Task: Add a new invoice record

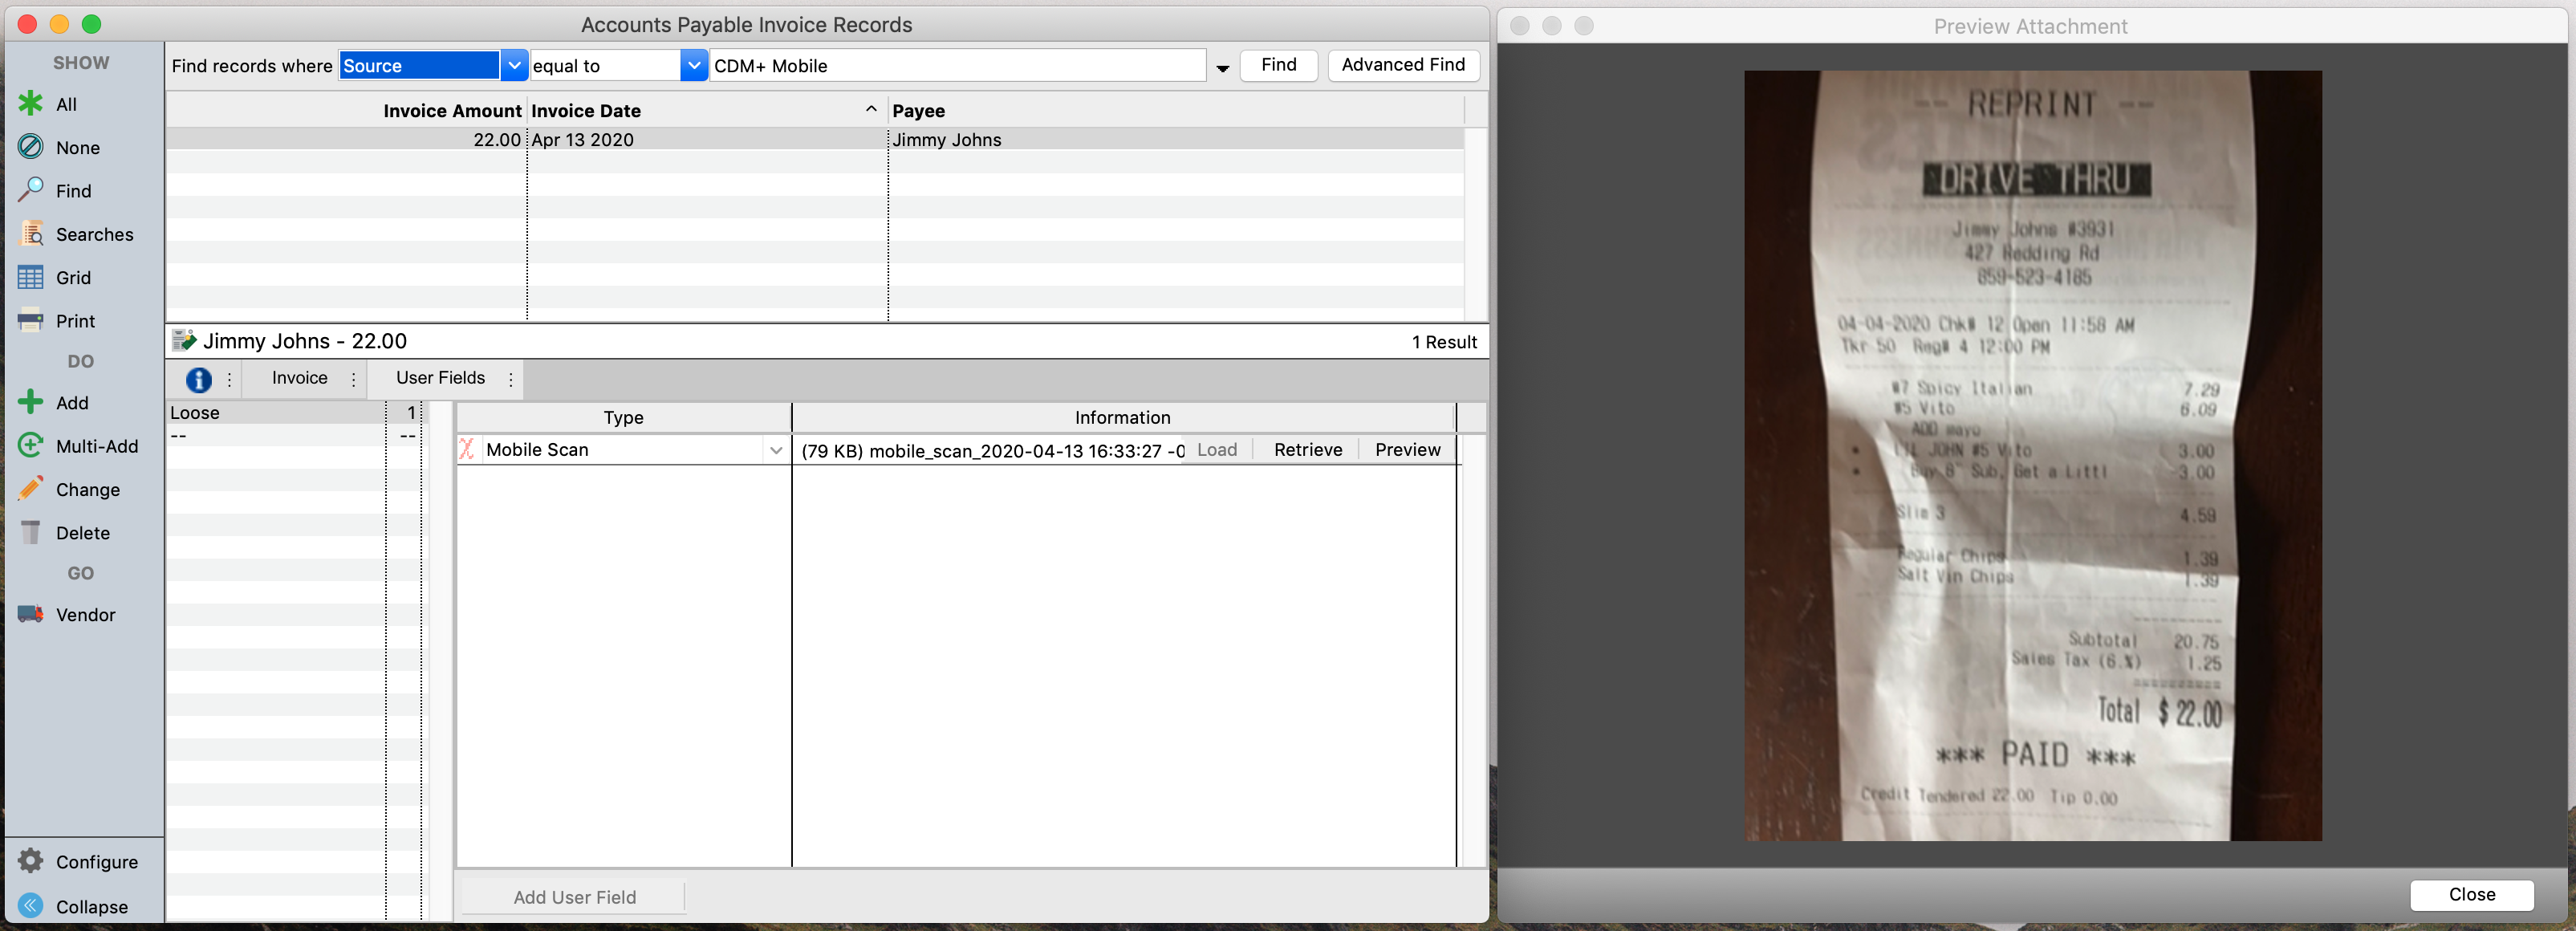Action: [x=31, y=402]
